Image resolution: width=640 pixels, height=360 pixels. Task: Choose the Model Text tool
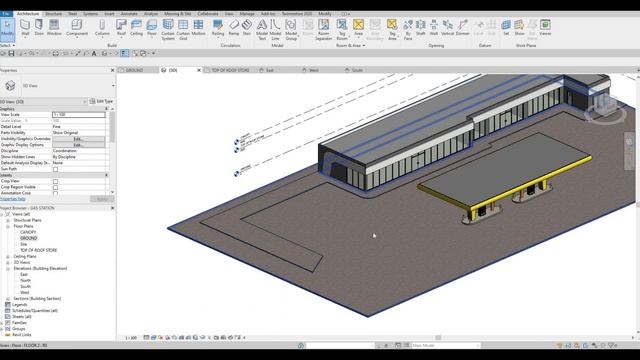(262, 29)
